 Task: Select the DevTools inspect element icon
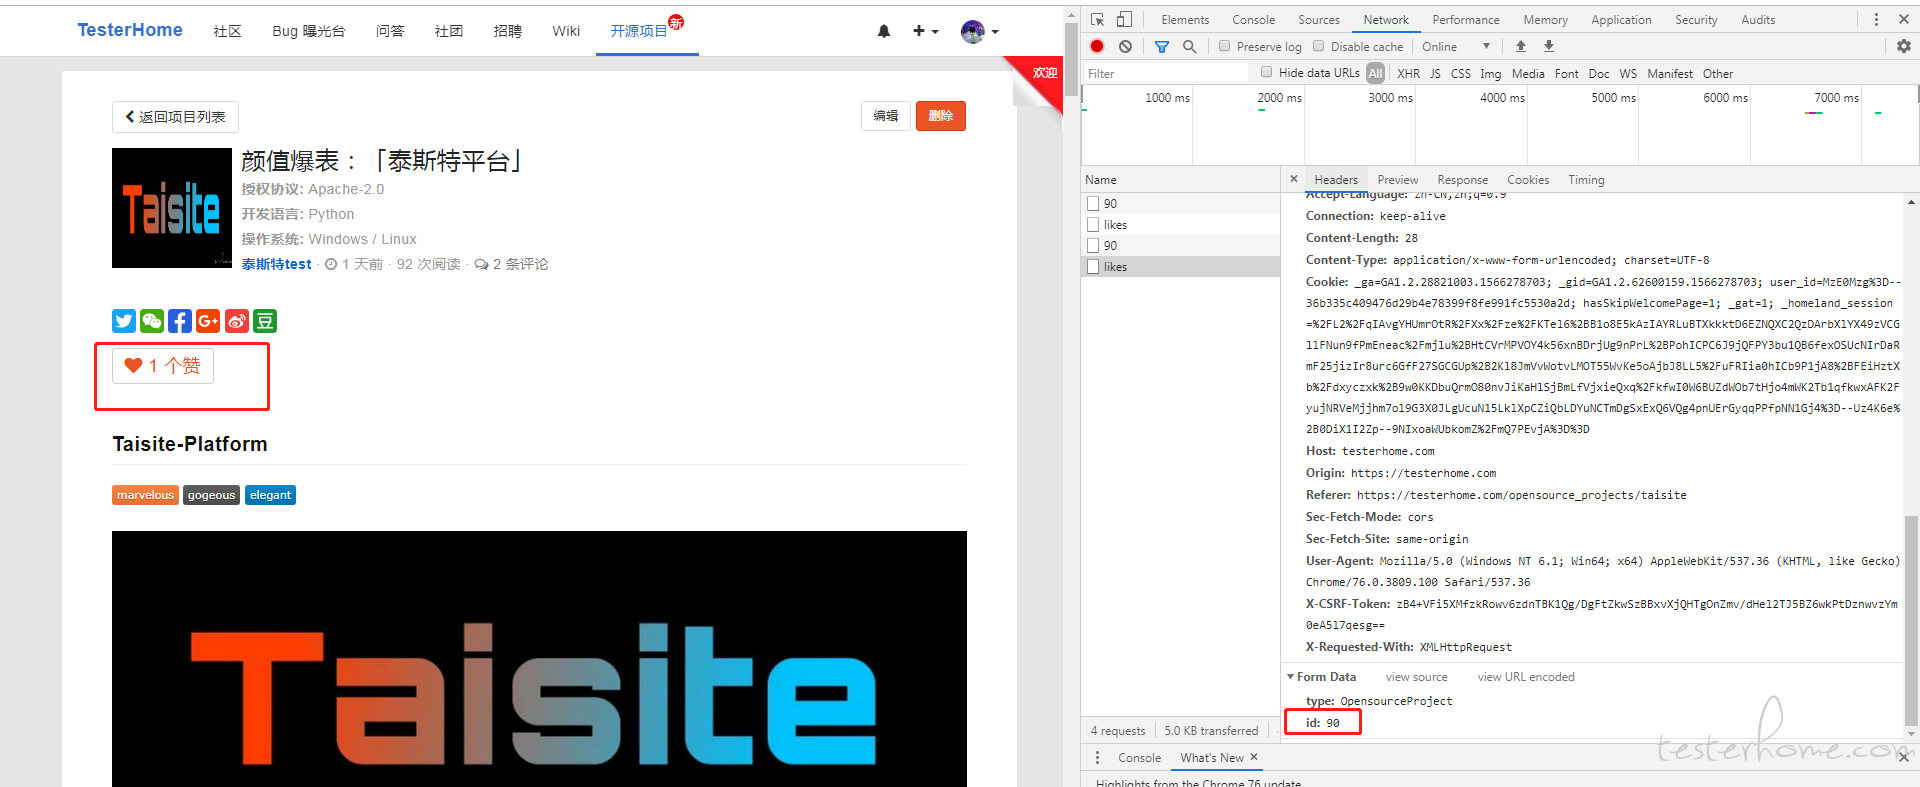pyautogui.click(x=1097, y=20)
